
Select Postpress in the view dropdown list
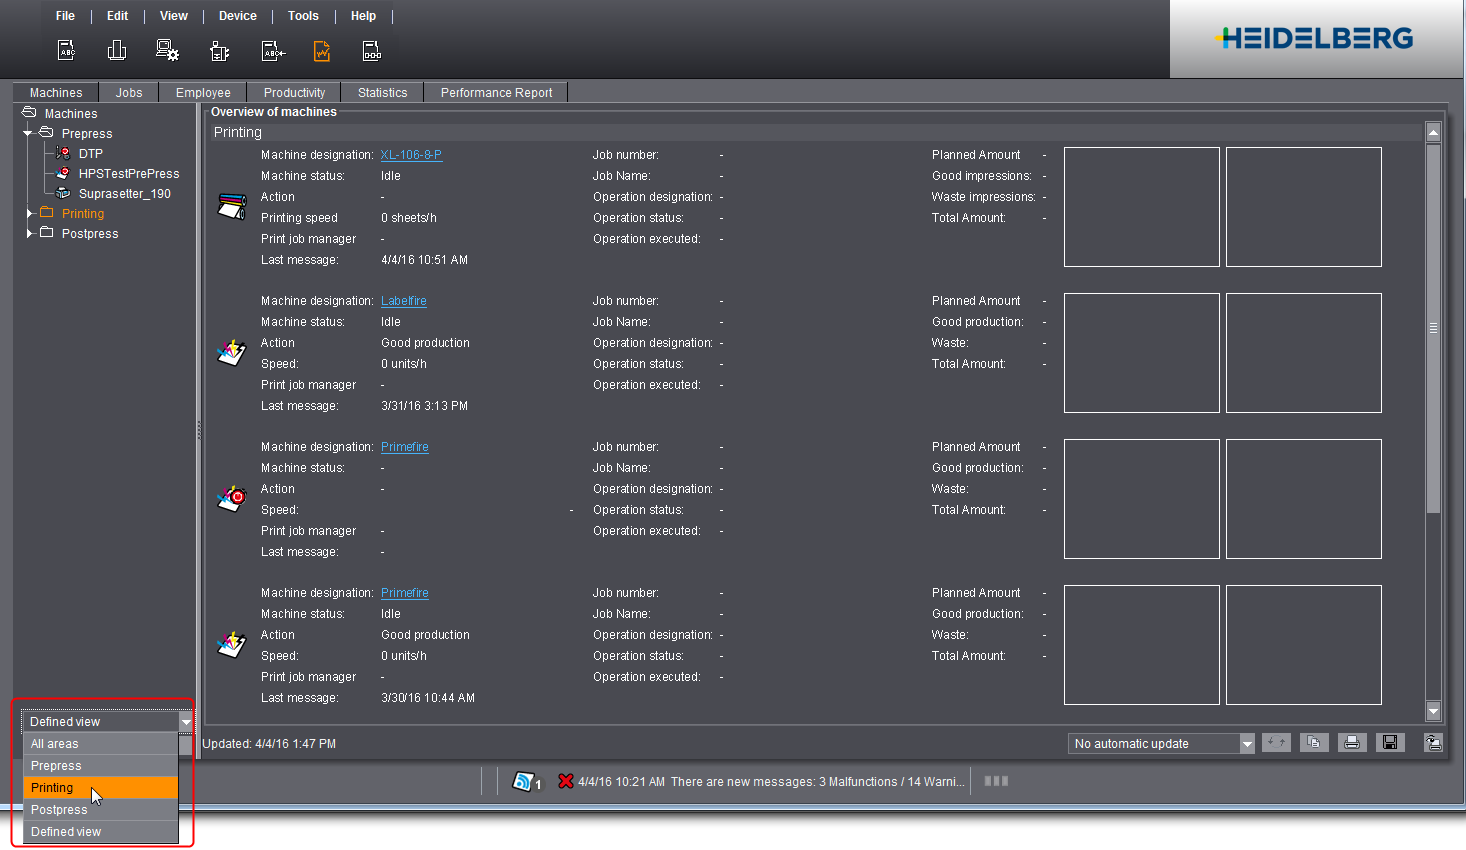(59, 810)
